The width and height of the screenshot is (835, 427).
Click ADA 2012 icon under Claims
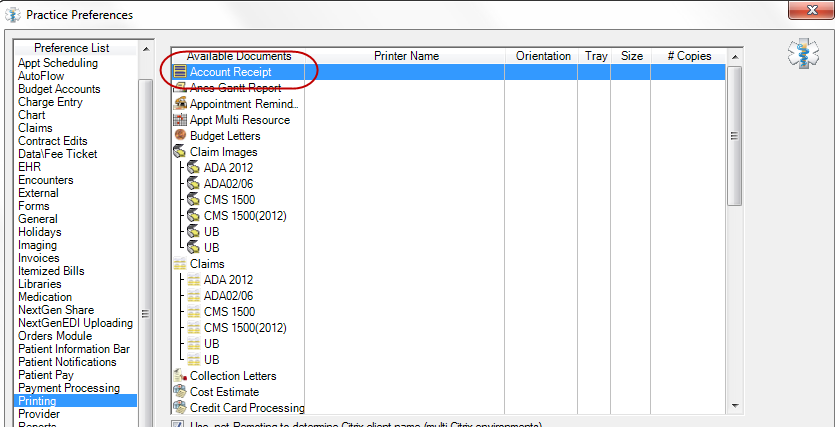point(194,280)
